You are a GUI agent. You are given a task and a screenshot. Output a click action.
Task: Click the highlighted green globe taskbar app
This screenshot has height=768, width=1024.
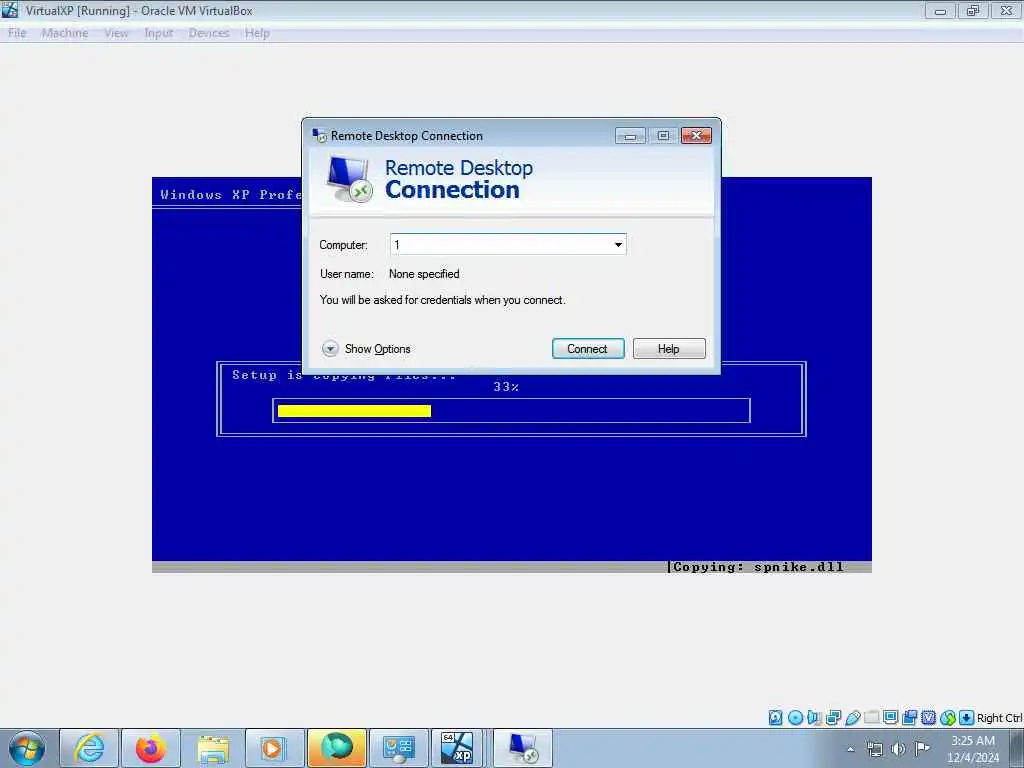coord(337,748)
